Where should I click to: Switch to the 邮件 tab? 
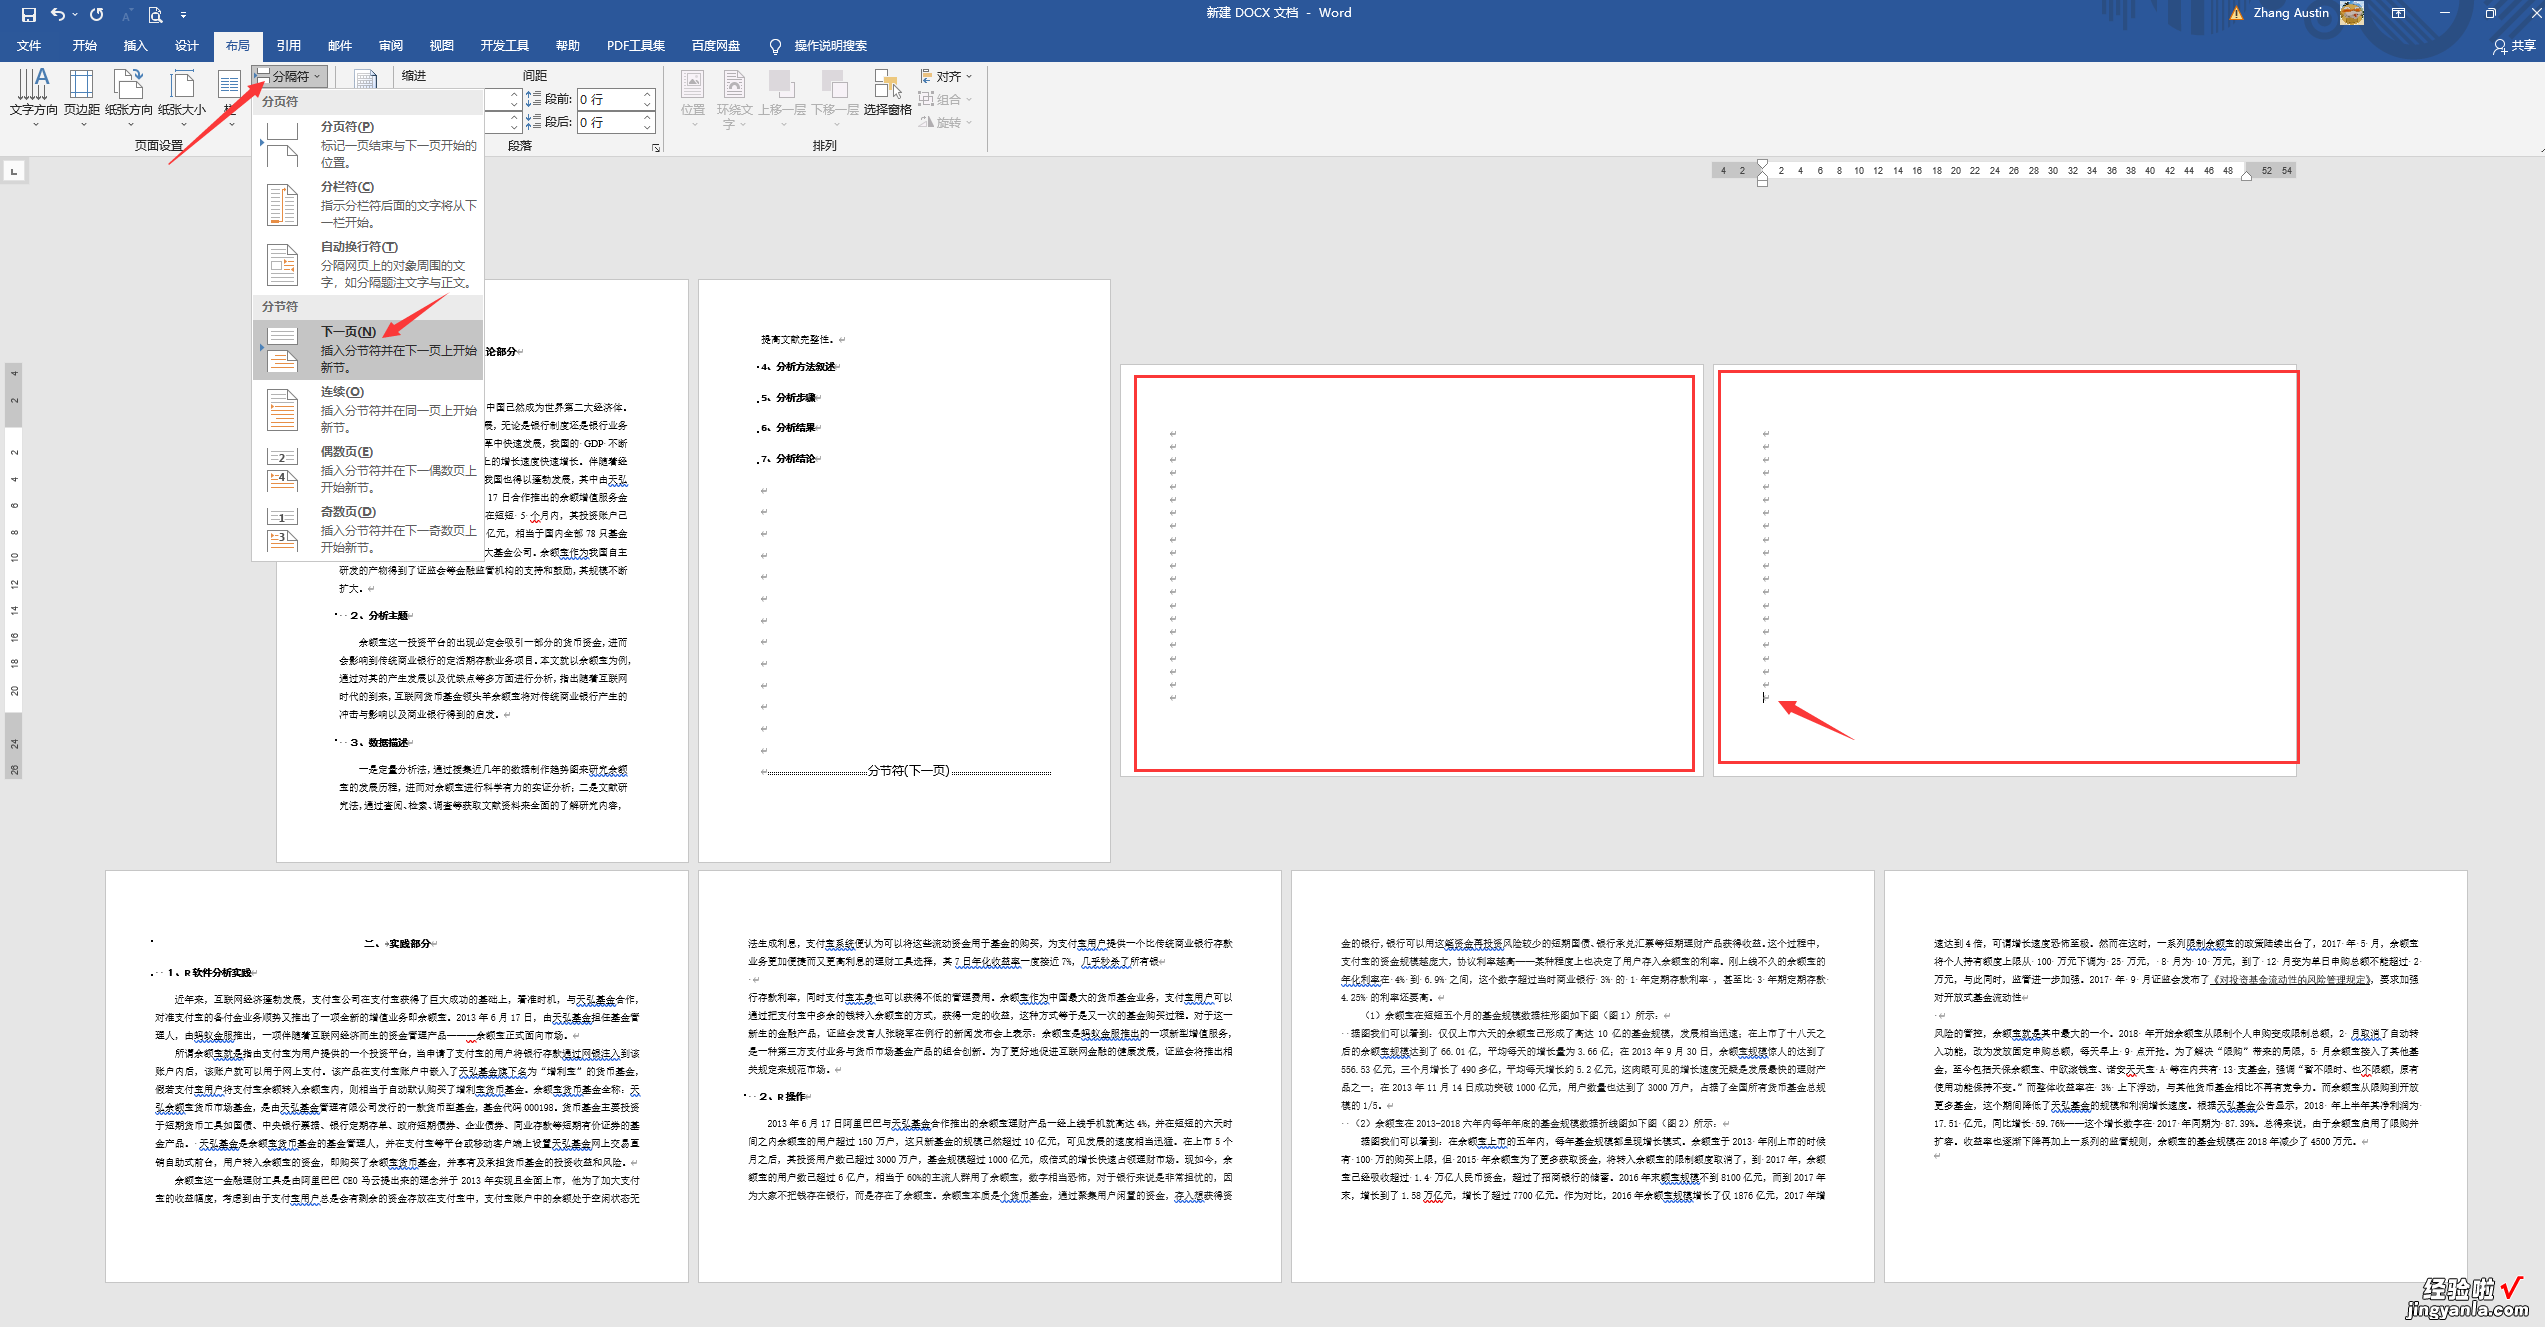coord(339,46)
